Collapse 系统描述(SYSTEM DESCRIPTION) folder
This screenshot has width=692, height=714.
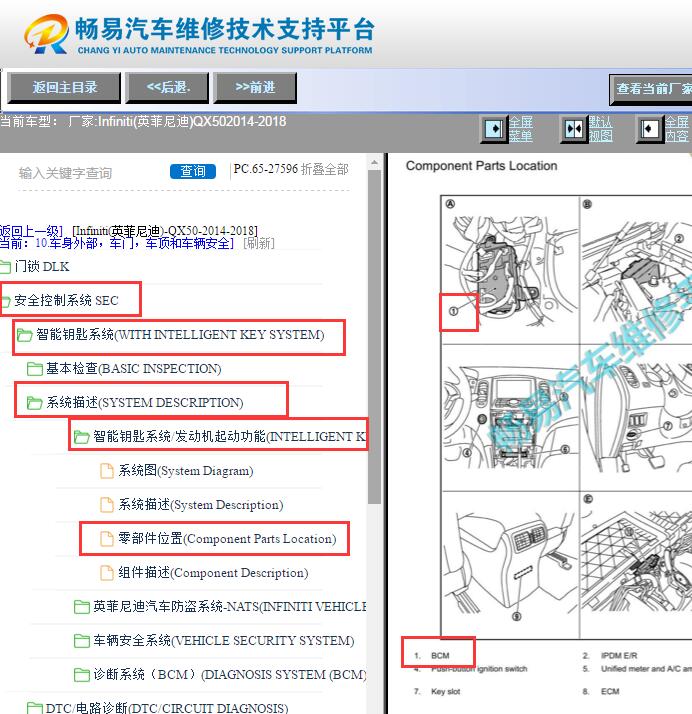[145, 403]
